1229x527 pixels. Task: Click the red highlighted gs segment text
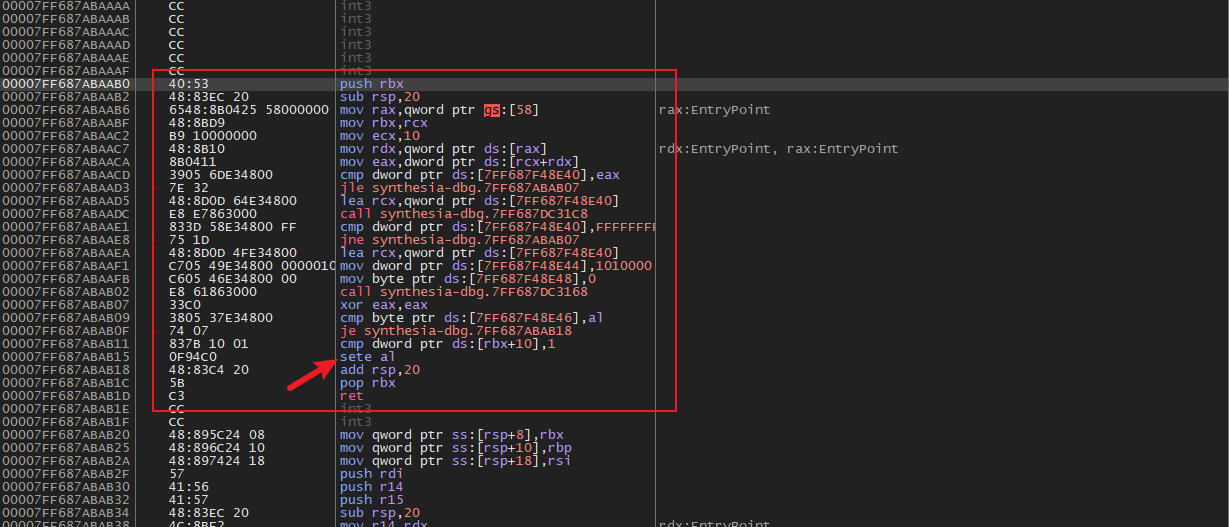pos(491,110)
